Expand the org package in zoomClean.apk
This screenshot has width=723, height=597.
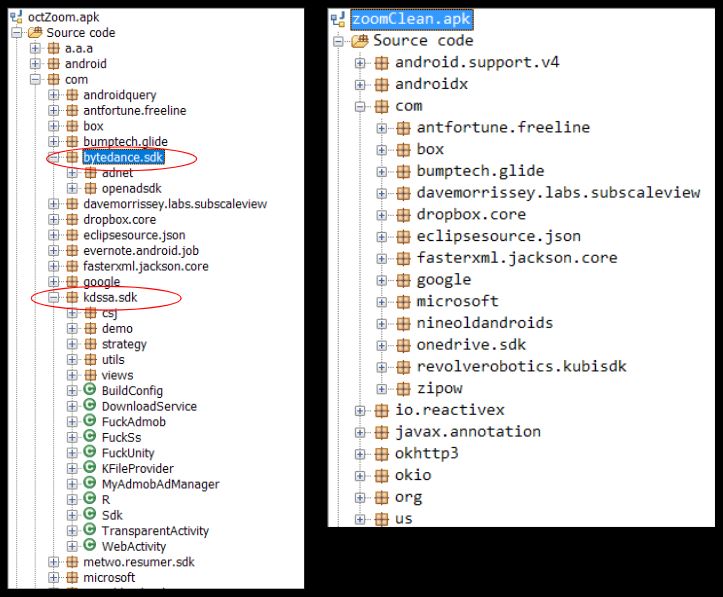[360, 498]
